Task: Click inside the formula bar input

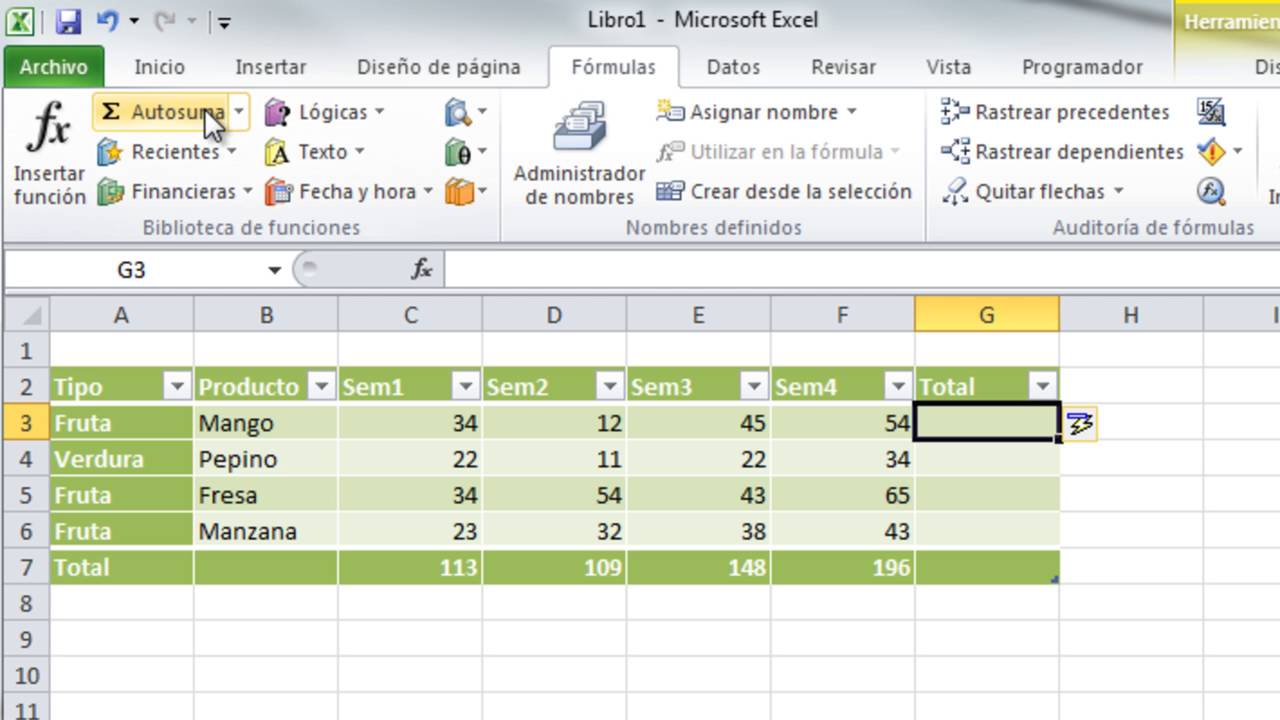Action: [862, 269]
